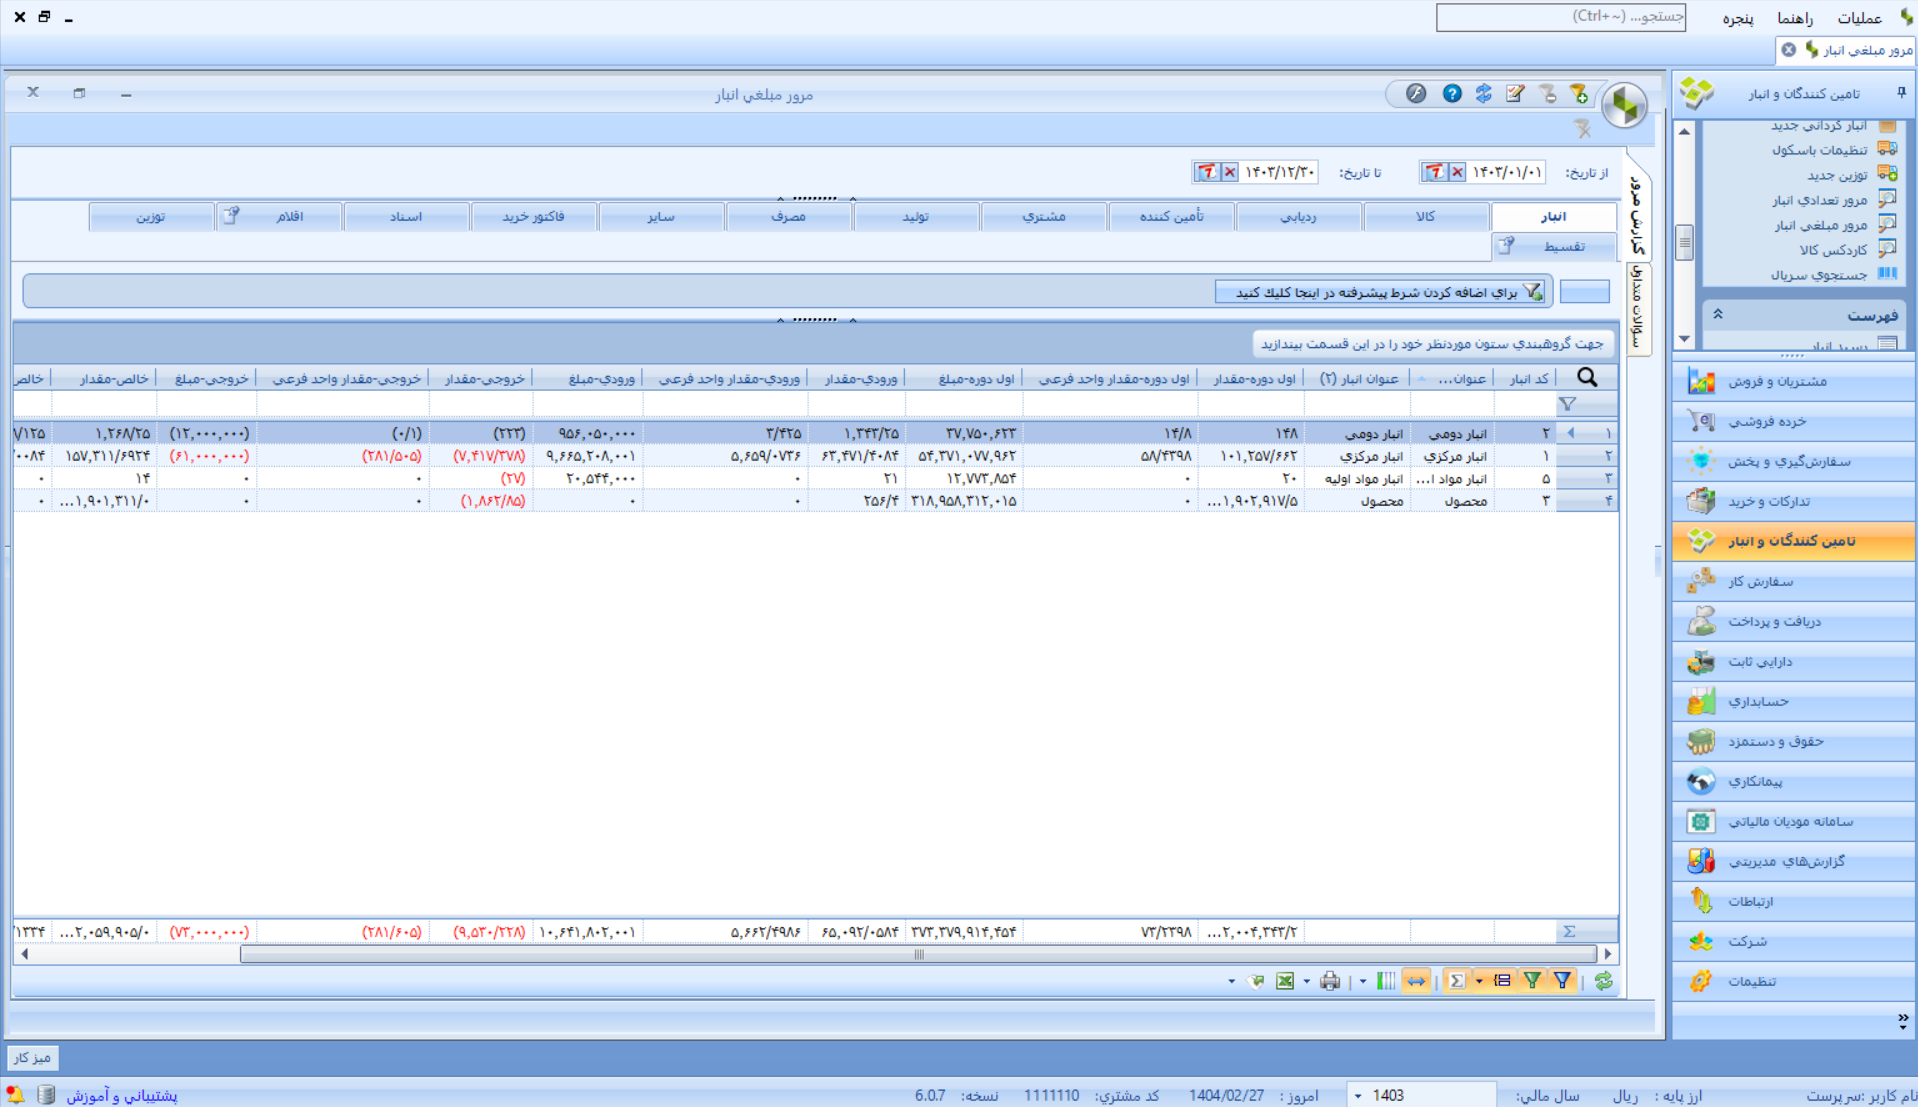Open the راهنما menu
The width and height of the screenshot is (1918, 1107).
pos(1795,18)
